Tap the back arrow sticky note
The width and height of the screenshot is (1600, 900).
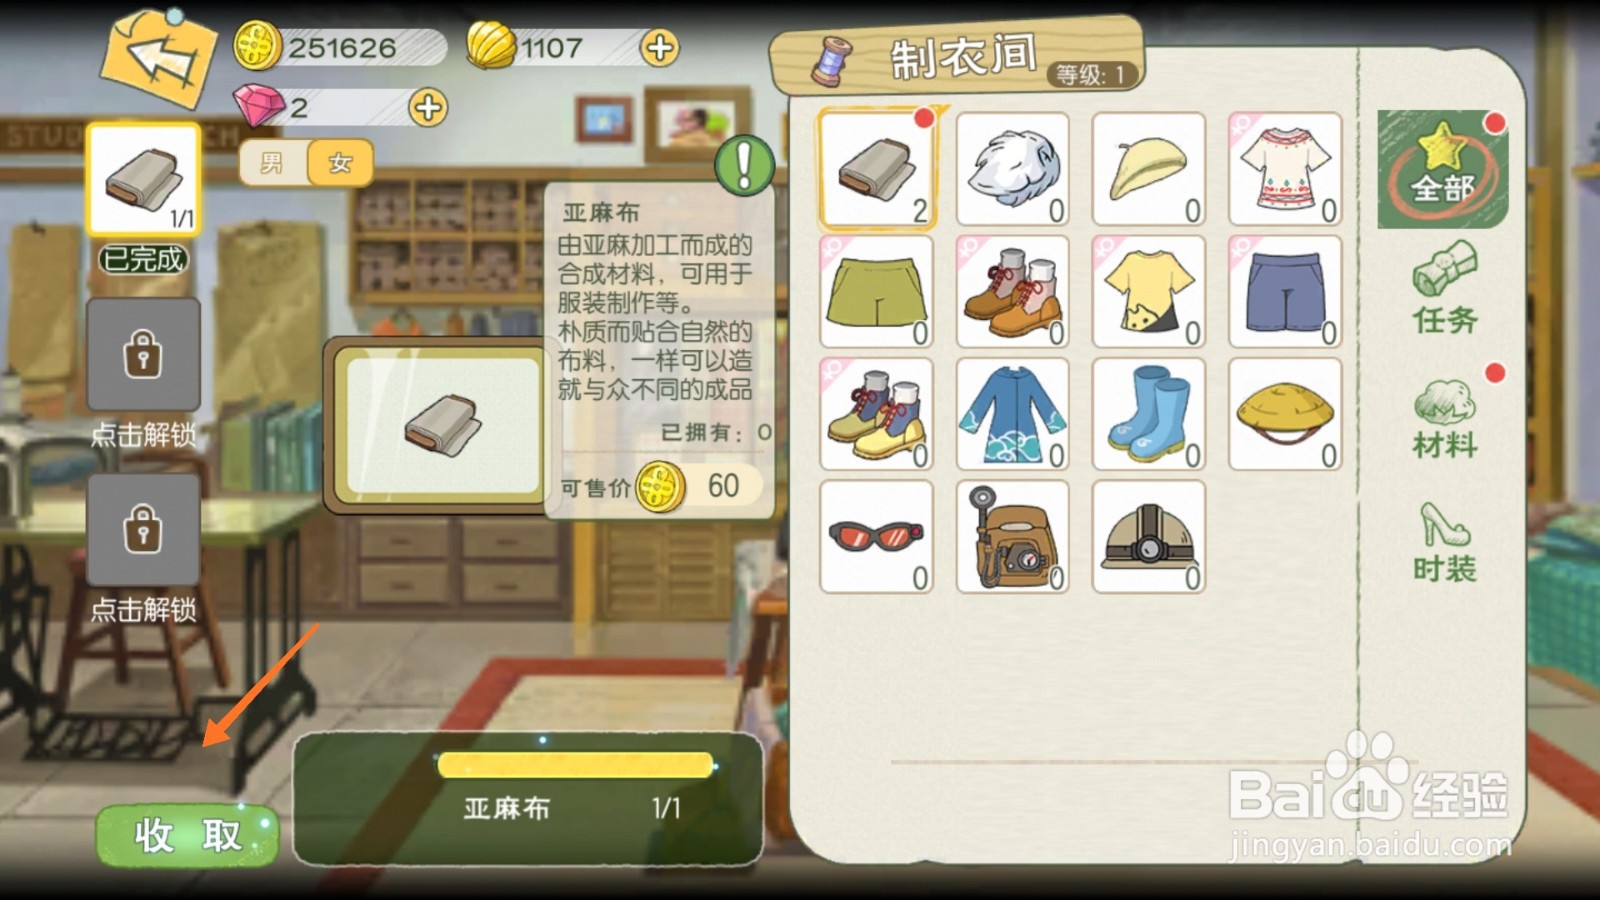pyautogui.click(x=158, y=58)
